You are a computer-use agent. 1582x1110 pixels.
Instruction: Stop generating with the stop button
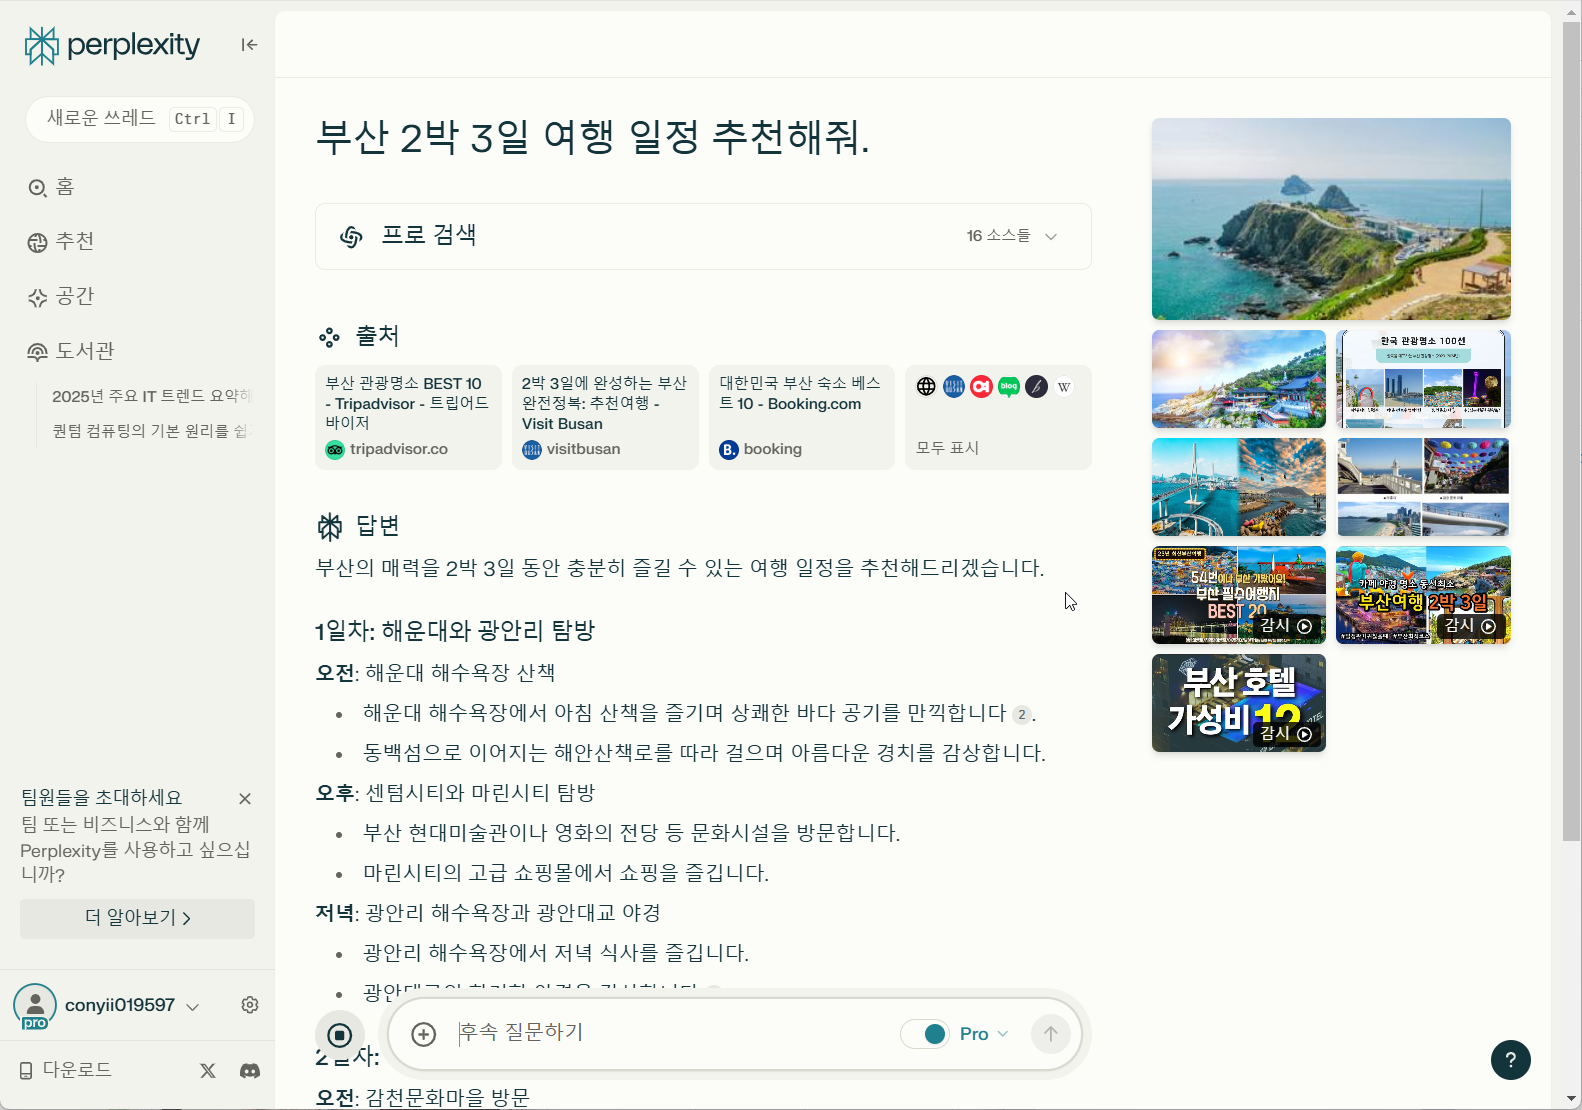(x=340, y=1035)
